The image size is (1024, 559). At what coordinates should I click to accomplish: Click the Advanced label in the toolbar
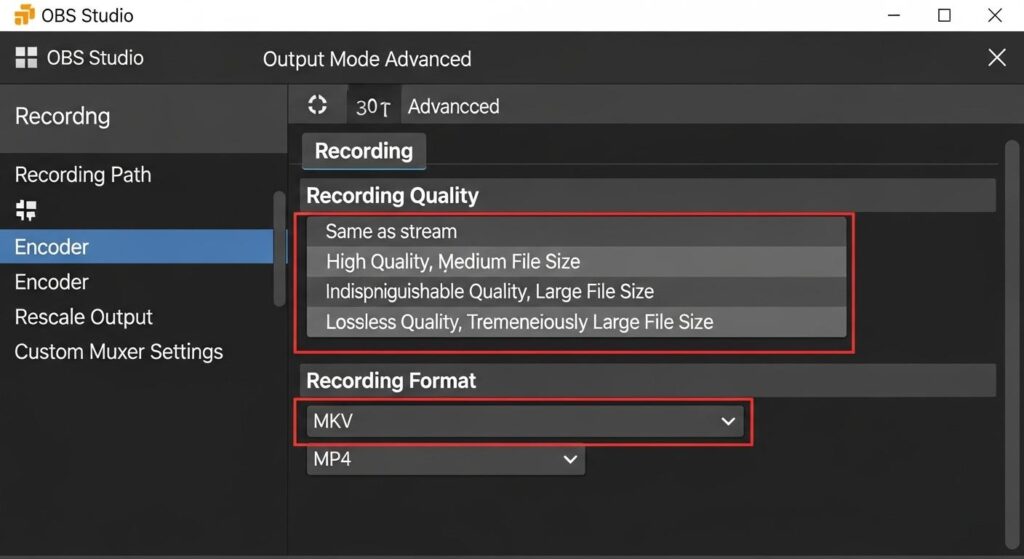(x=453, y=106)
